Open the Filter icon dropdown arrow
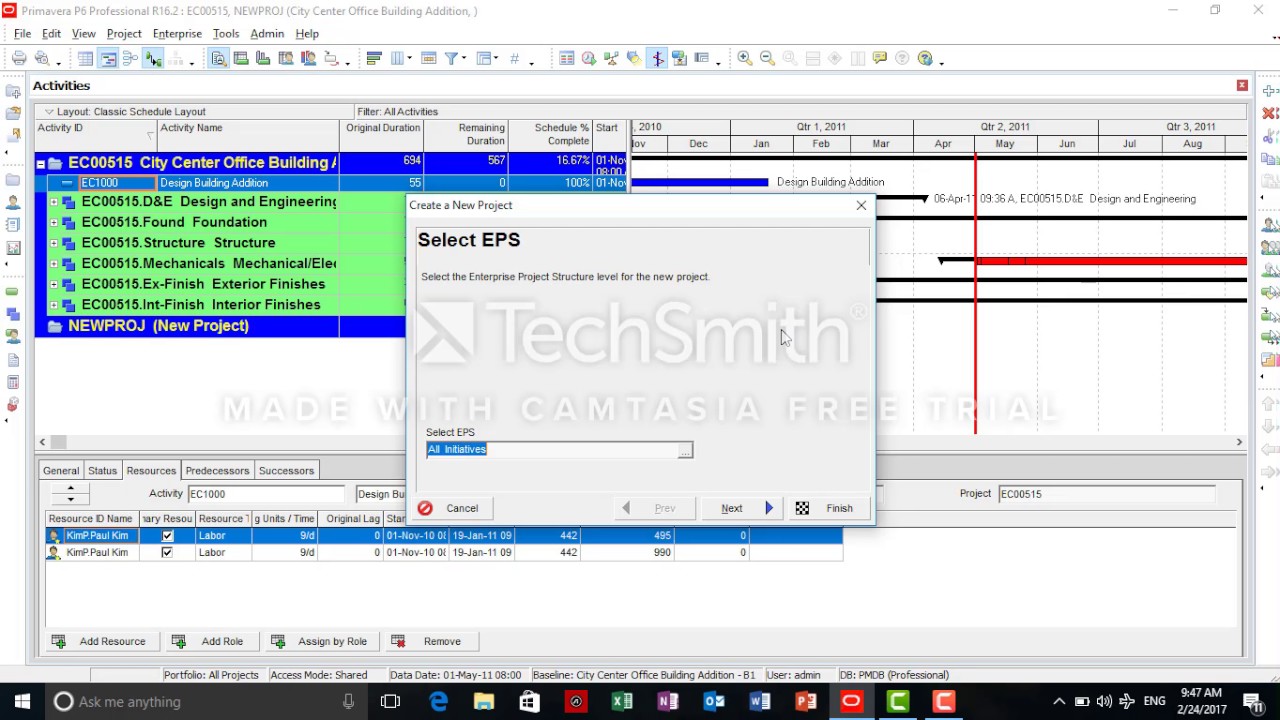 pos(465,59)
